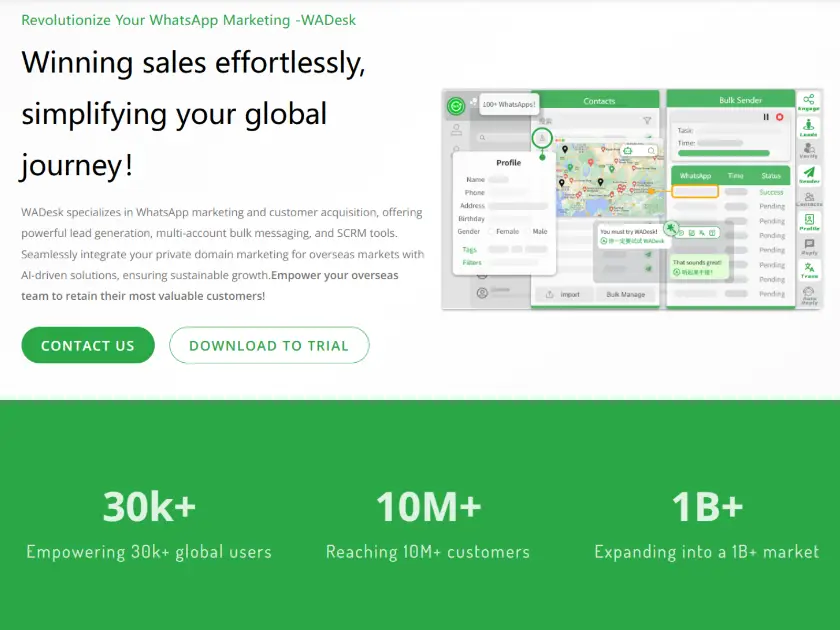This screenshot has width=840, height=630.
Task: Select the Engage icon in the sidebar
Action: [x=808, y=101]
